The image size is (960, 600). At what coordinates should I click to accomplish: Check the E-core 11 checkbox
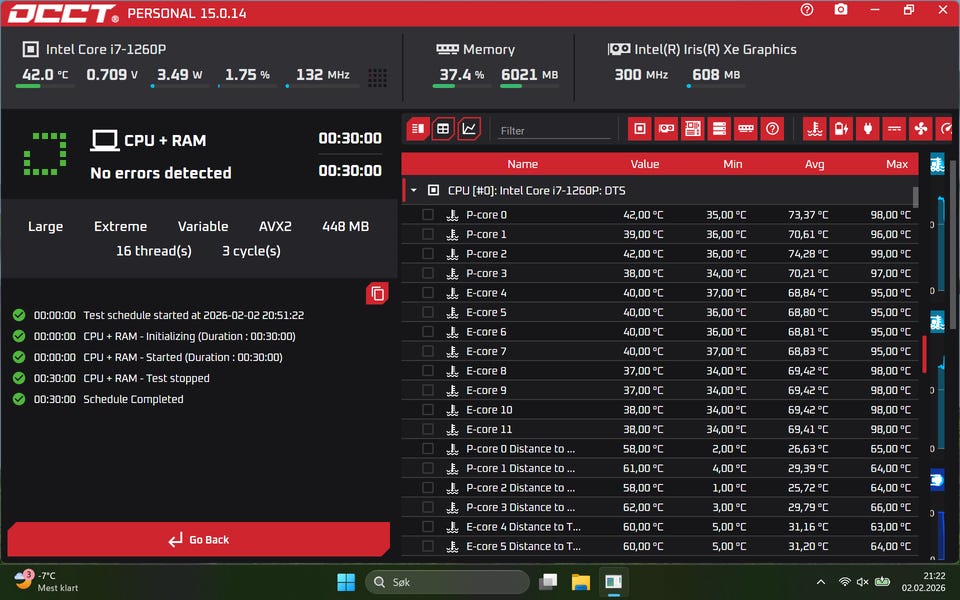(428, 429)
